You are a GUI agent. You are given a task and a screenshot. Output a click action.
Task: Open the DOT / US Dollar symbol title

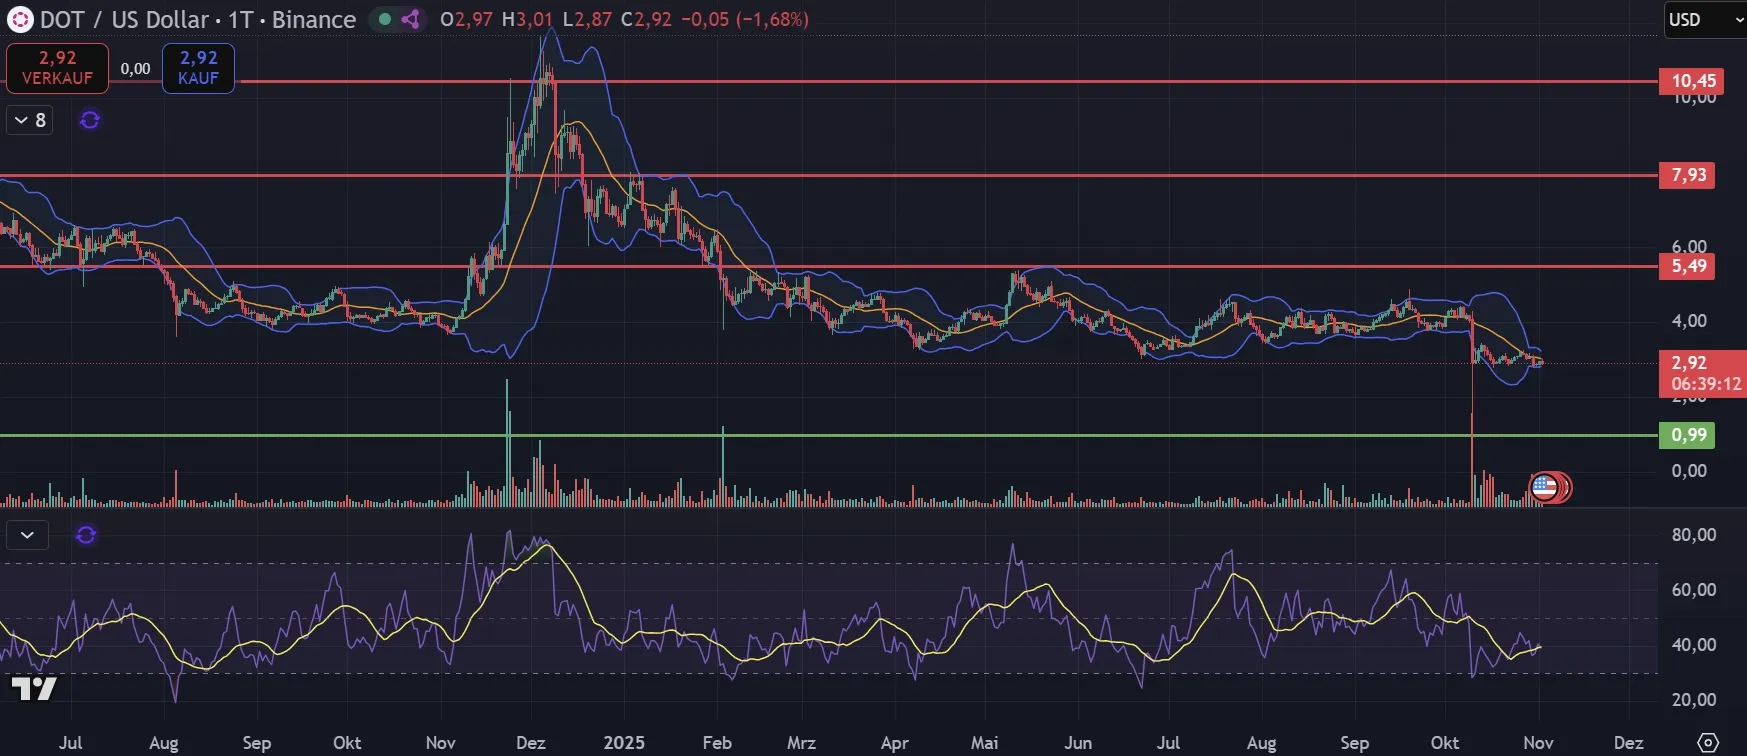(x=124, y=19)
